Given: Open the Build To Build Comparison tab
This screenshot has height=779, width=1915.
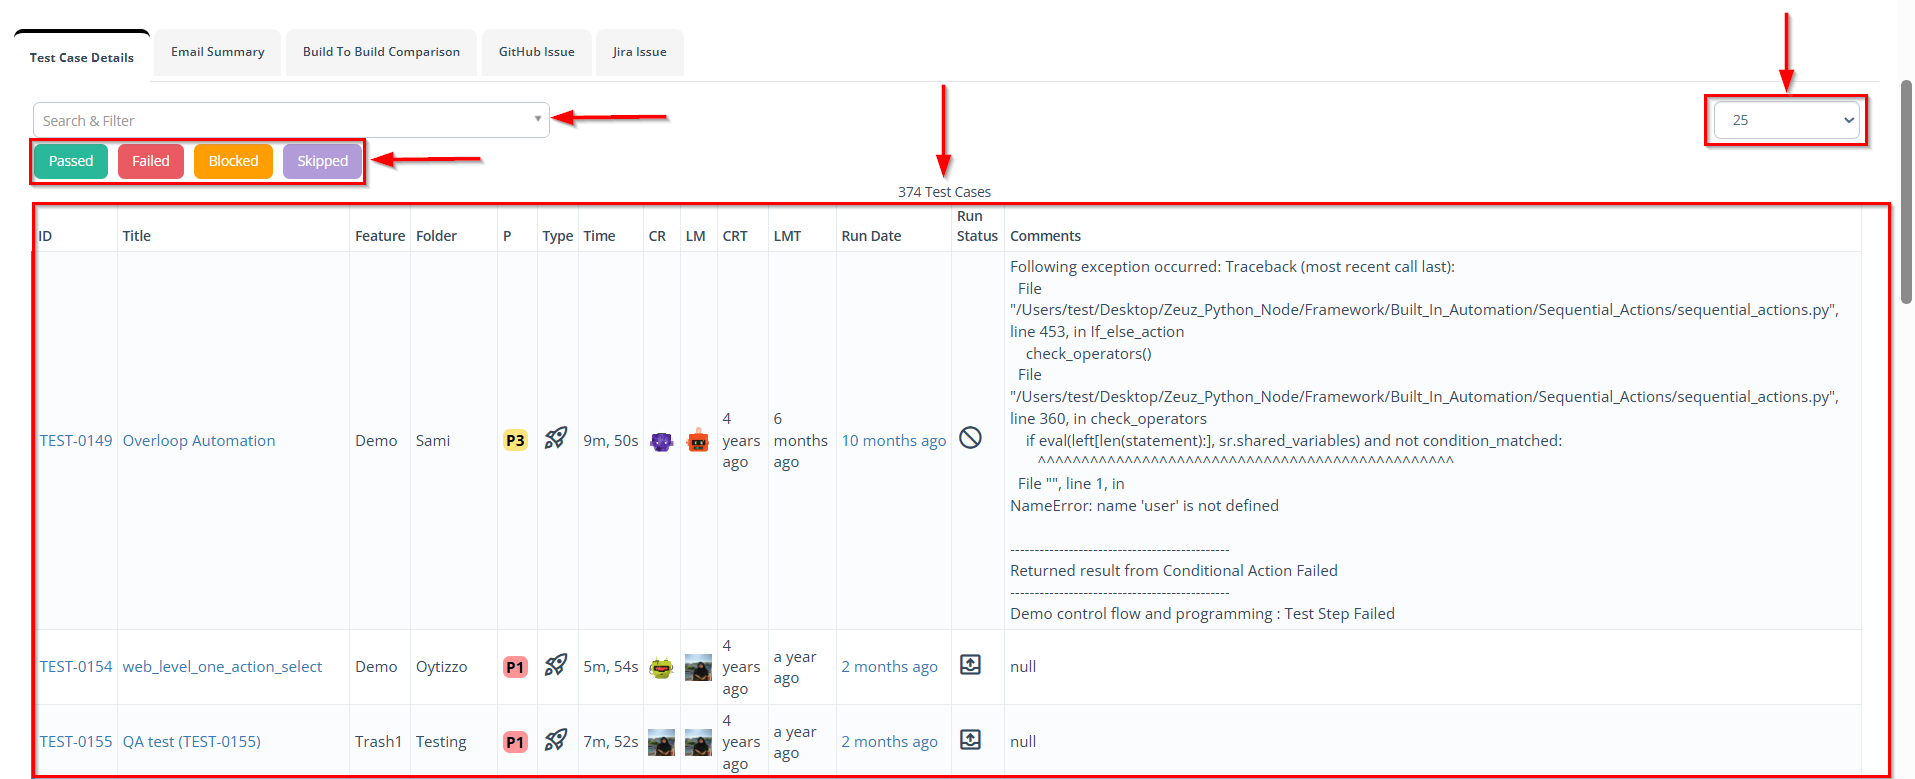Looking at the screenshot, I should 381,52.
